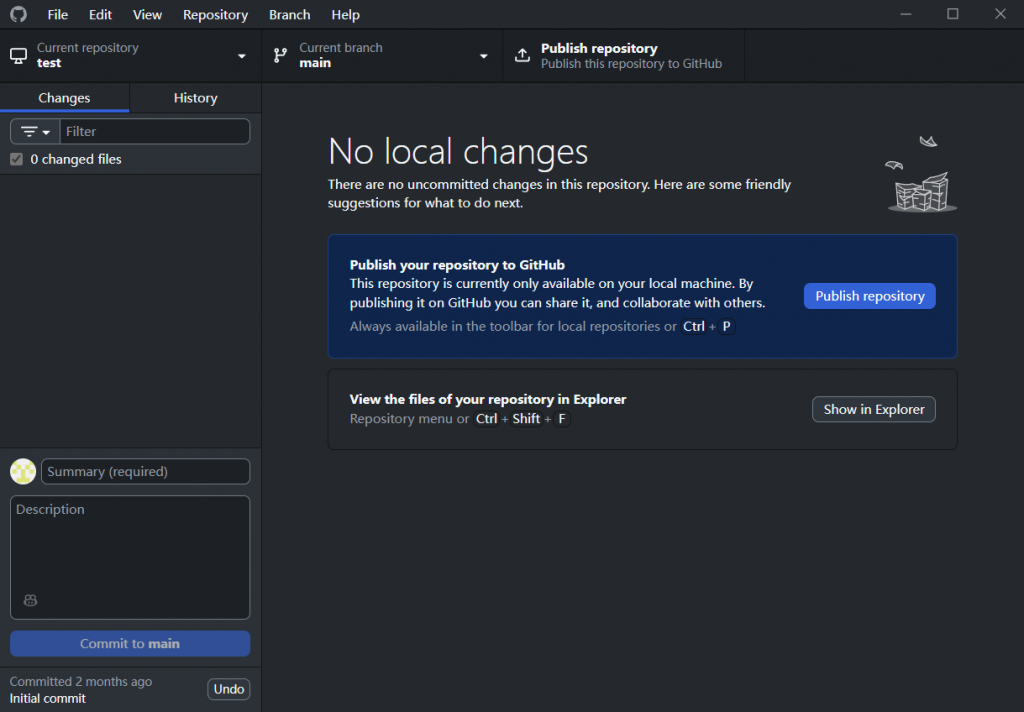Open the filter options dropdown
This screenshot has width=1024, height=712.
(x=35, y=131)
